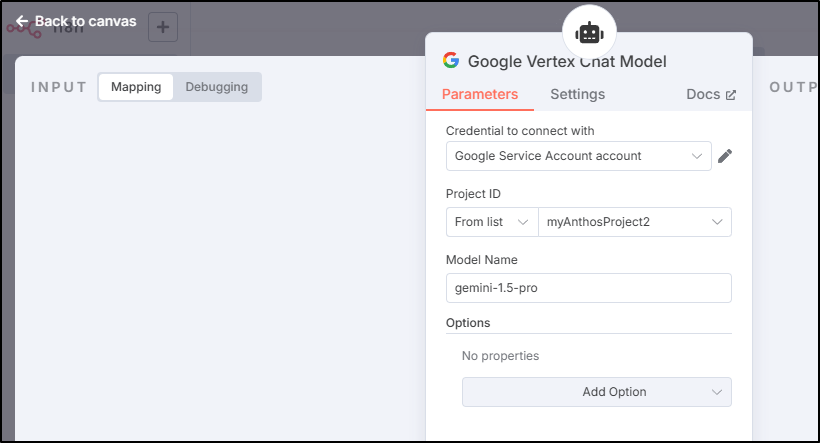Click the INPUT panel heading
820x443 pixels.
point(59,87)
